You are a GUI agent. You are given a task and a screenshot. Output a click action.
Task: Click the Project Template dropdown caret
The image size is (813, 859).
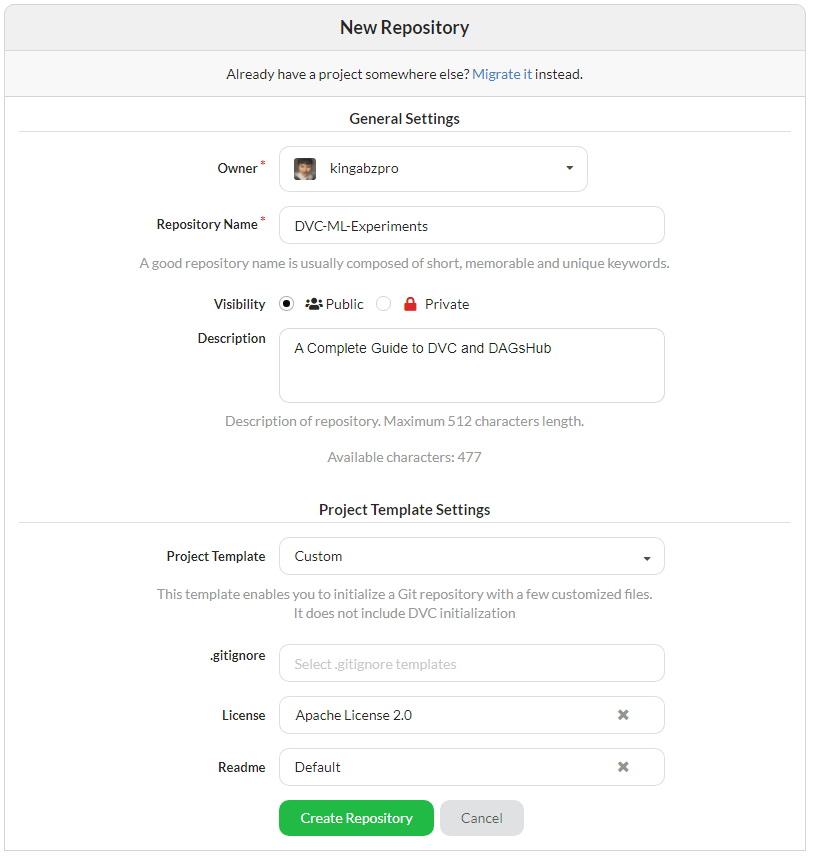pos(647,557)
